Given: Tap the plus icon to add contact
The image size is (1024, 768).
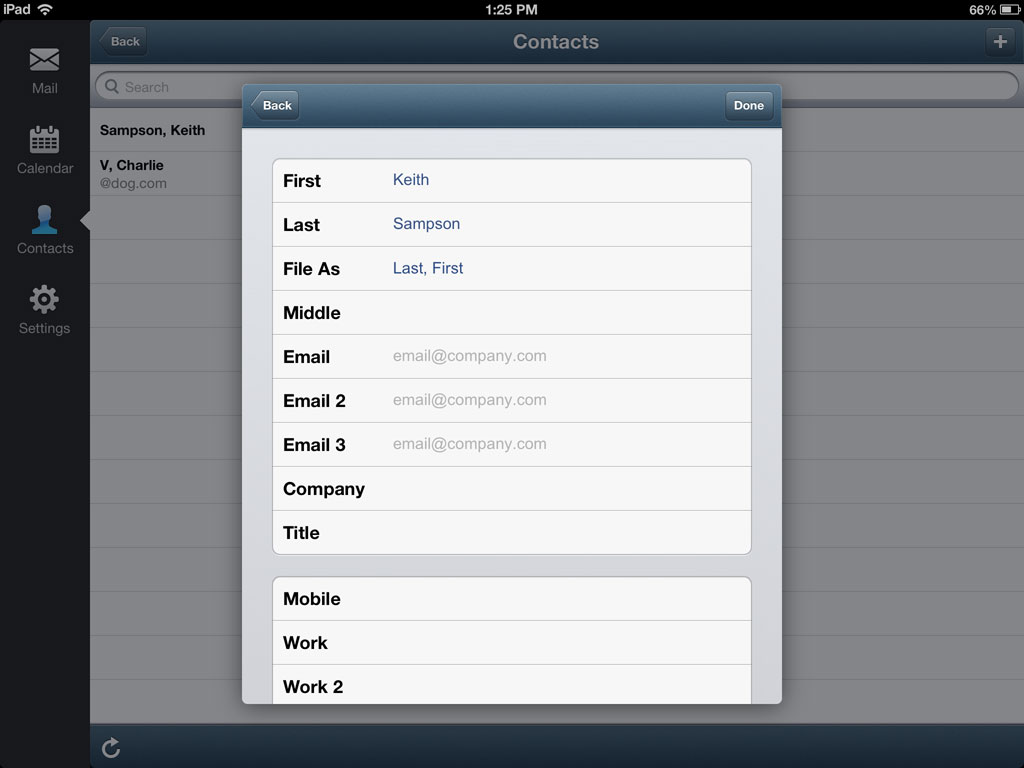Looking at the screenshot, I should (x=1000, y=42).
